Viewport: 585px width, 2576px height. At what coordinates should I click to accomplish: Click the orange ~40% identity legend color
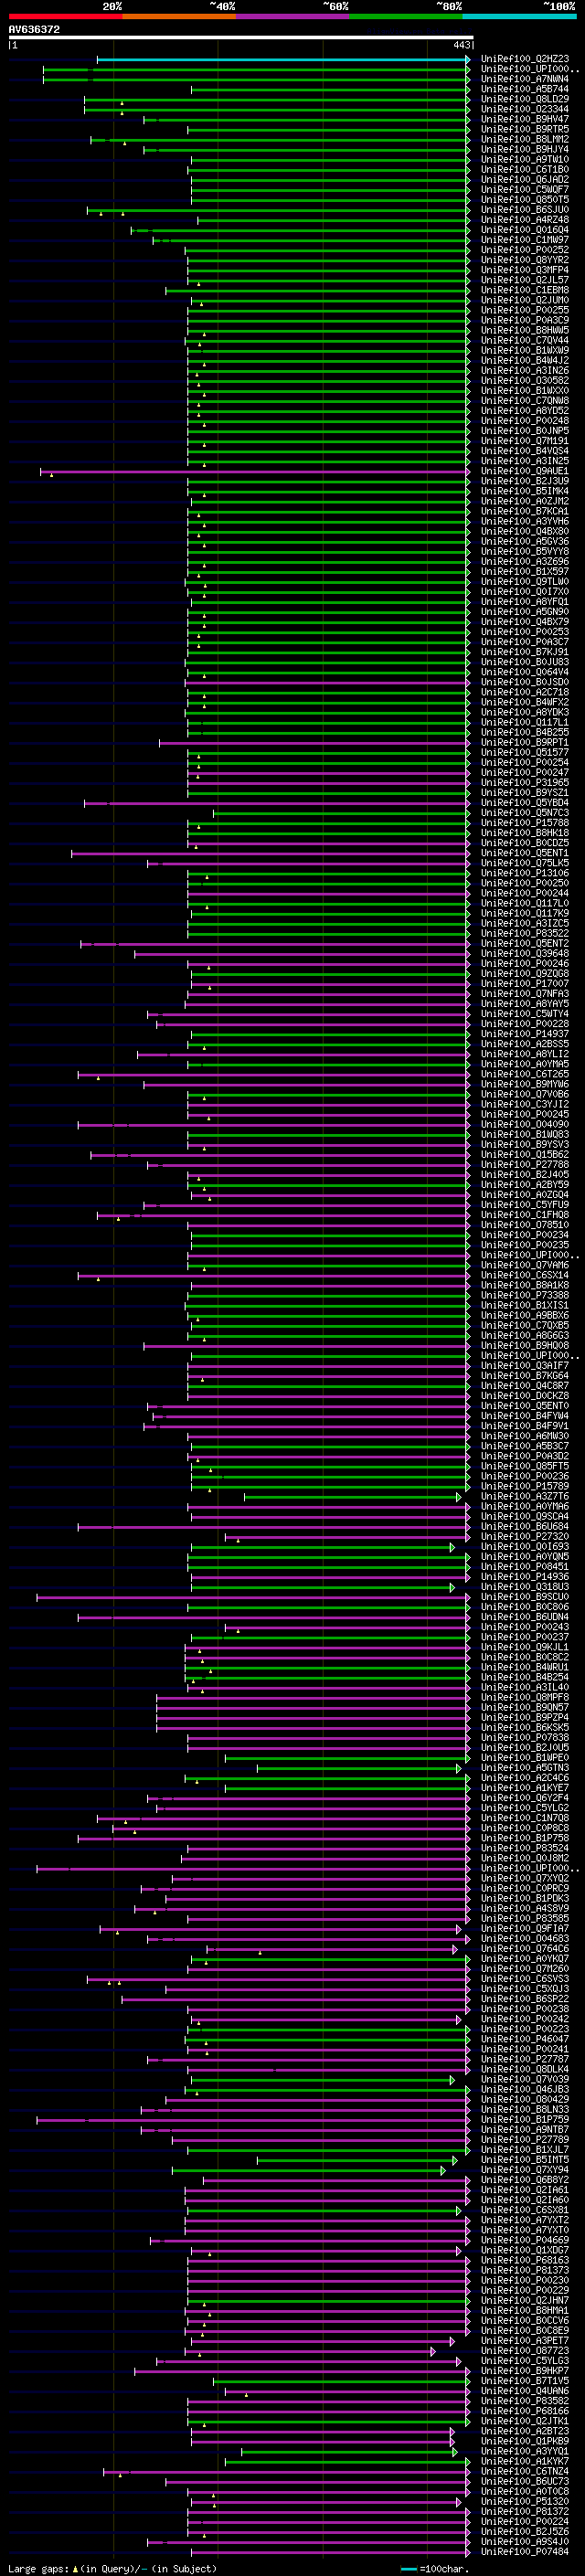pyautogui.click(x=179, y=16)
